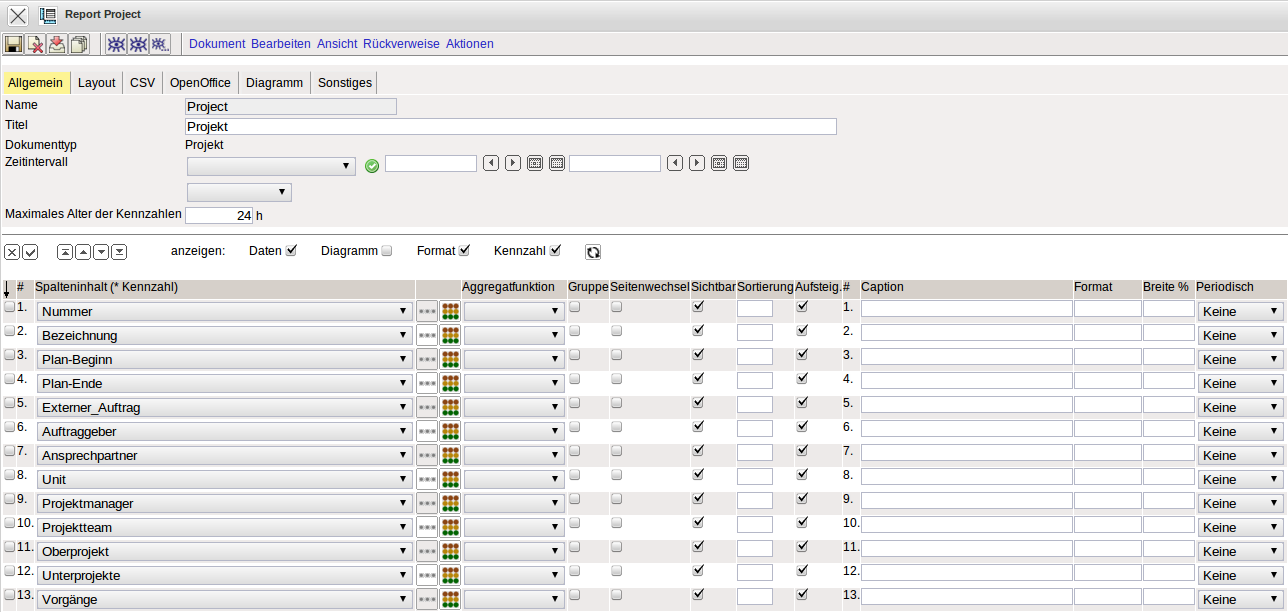Switch to the Layout tab
The height and width of the screenshot is (612, 1288).
(97, 83)
